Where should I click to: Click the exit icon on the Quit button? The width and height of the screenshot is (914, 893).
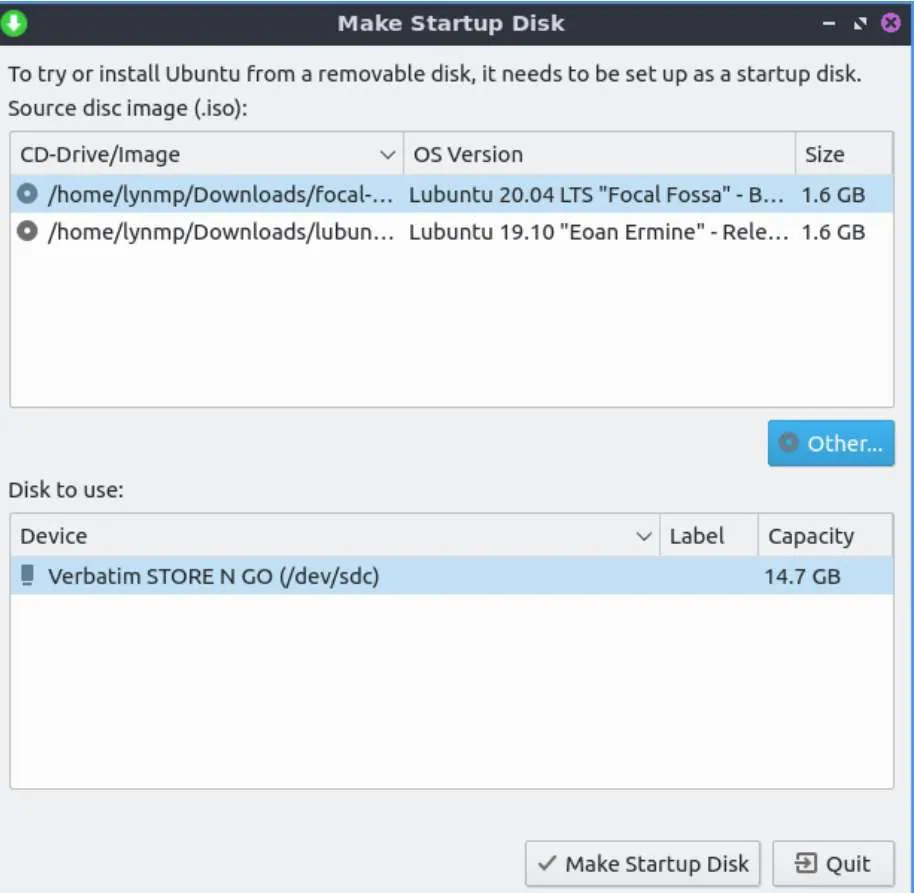pyautogui.click(x=805, y=863)
